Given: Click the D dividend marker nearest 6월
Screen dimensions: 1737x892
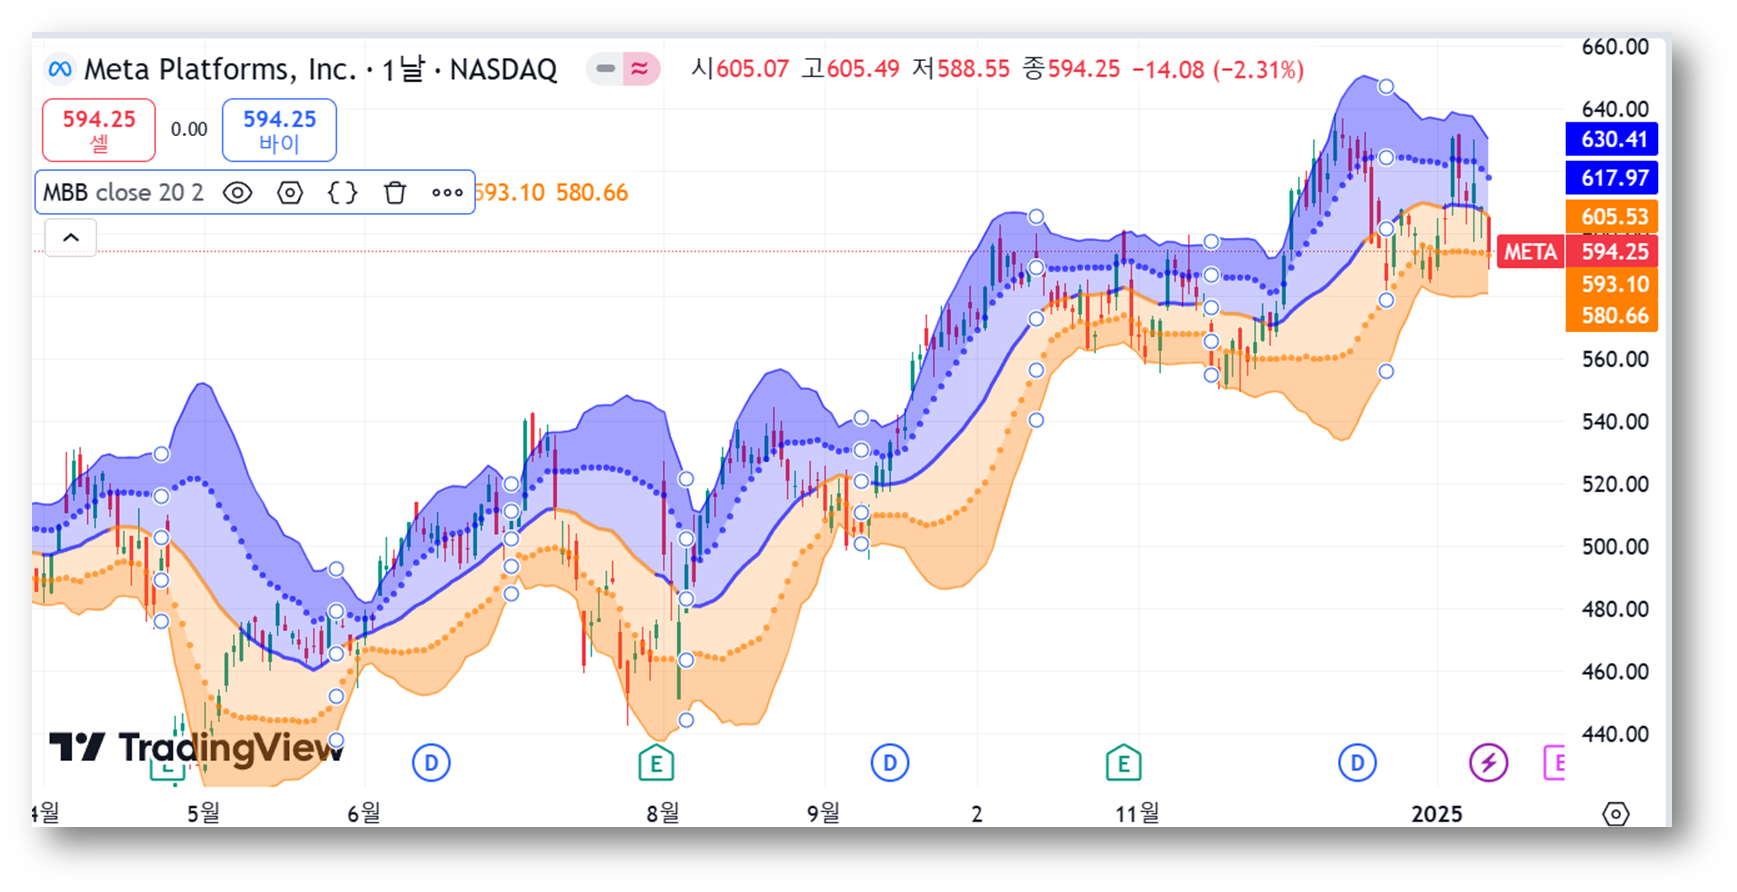Looking at the screenshot, I should pyautogui.click(x=431, y=763).
